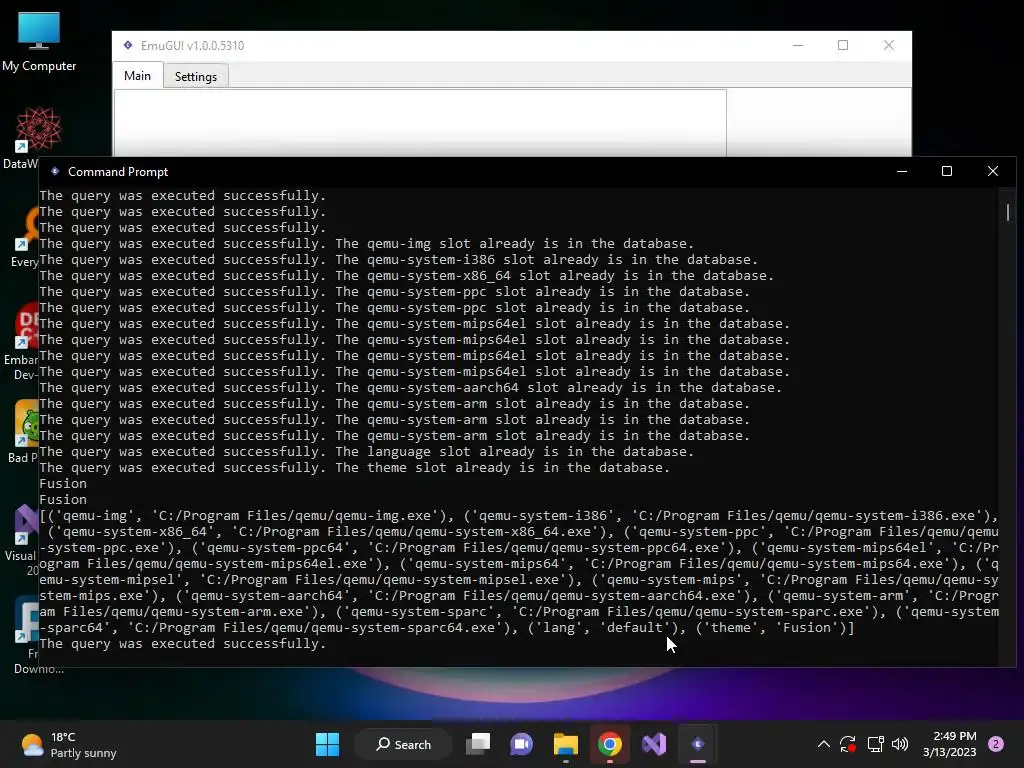Screen dimensions: 1024x768
Task: Minimize the Command Prompt window
Action: point(902,171)
